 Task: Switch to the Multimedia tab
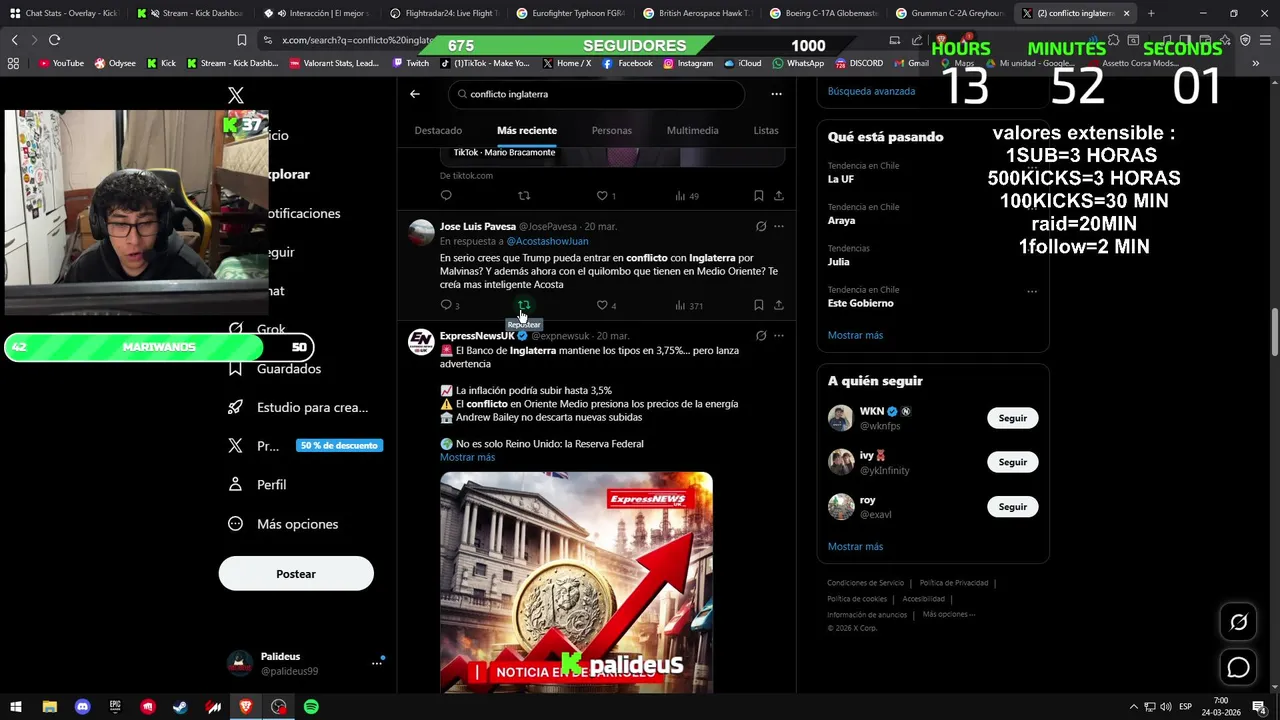(x=692, y=131)
